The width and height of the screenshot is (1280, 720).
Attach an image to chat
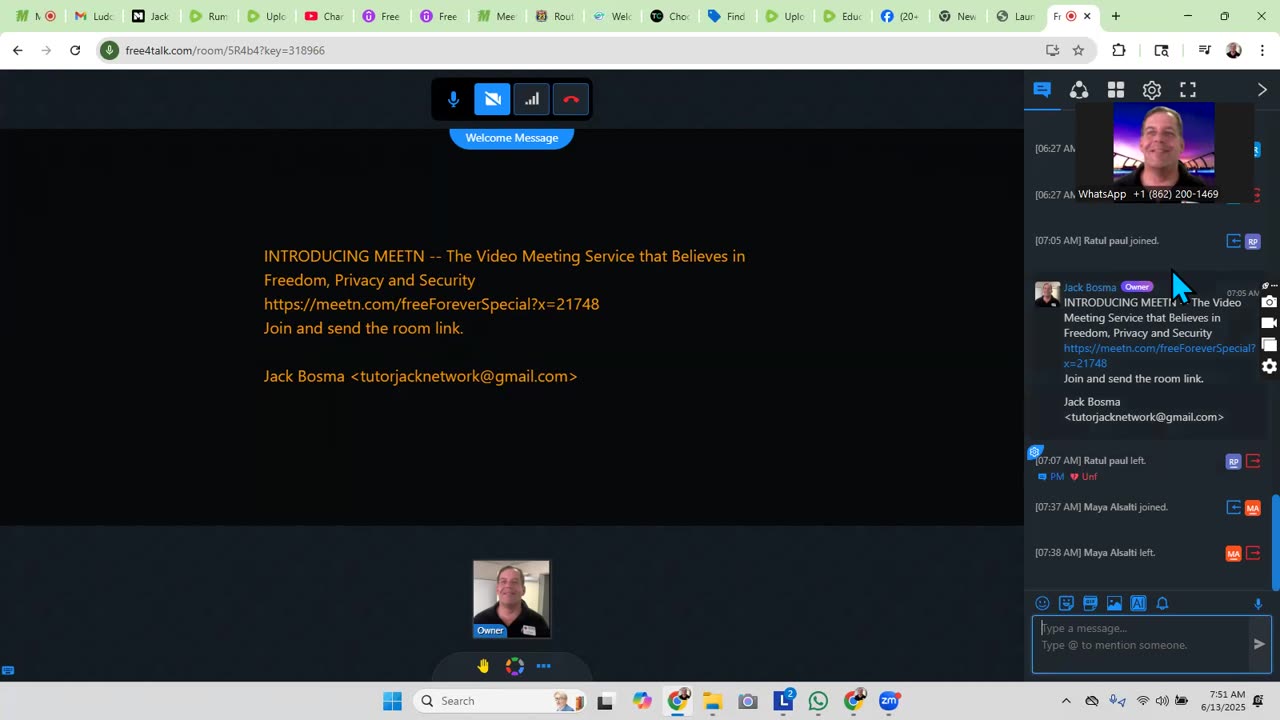(x=1114, y=603)
